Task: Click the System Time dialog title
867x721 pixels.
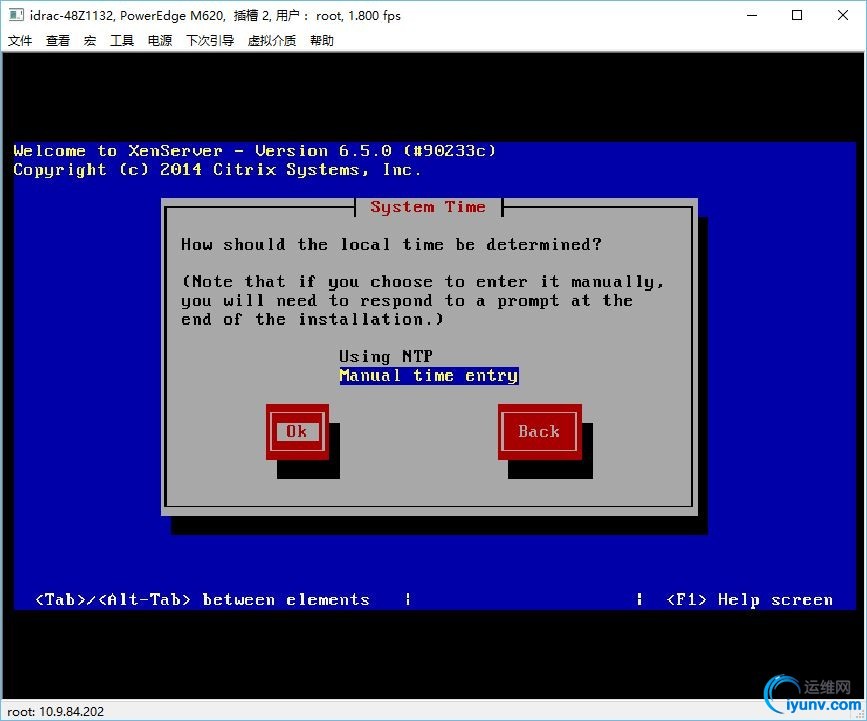Action: [428, 207]
